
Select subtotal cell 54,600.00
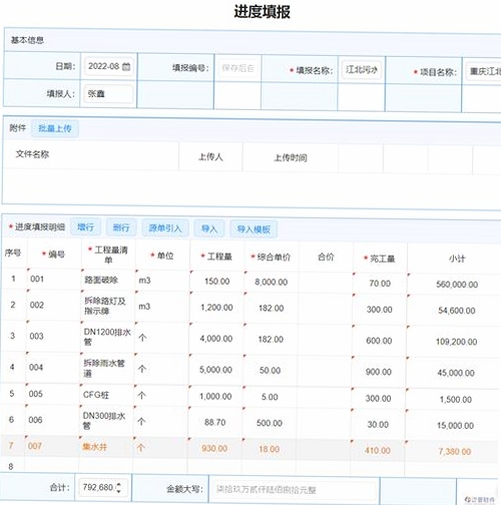[x=457, y=311]
